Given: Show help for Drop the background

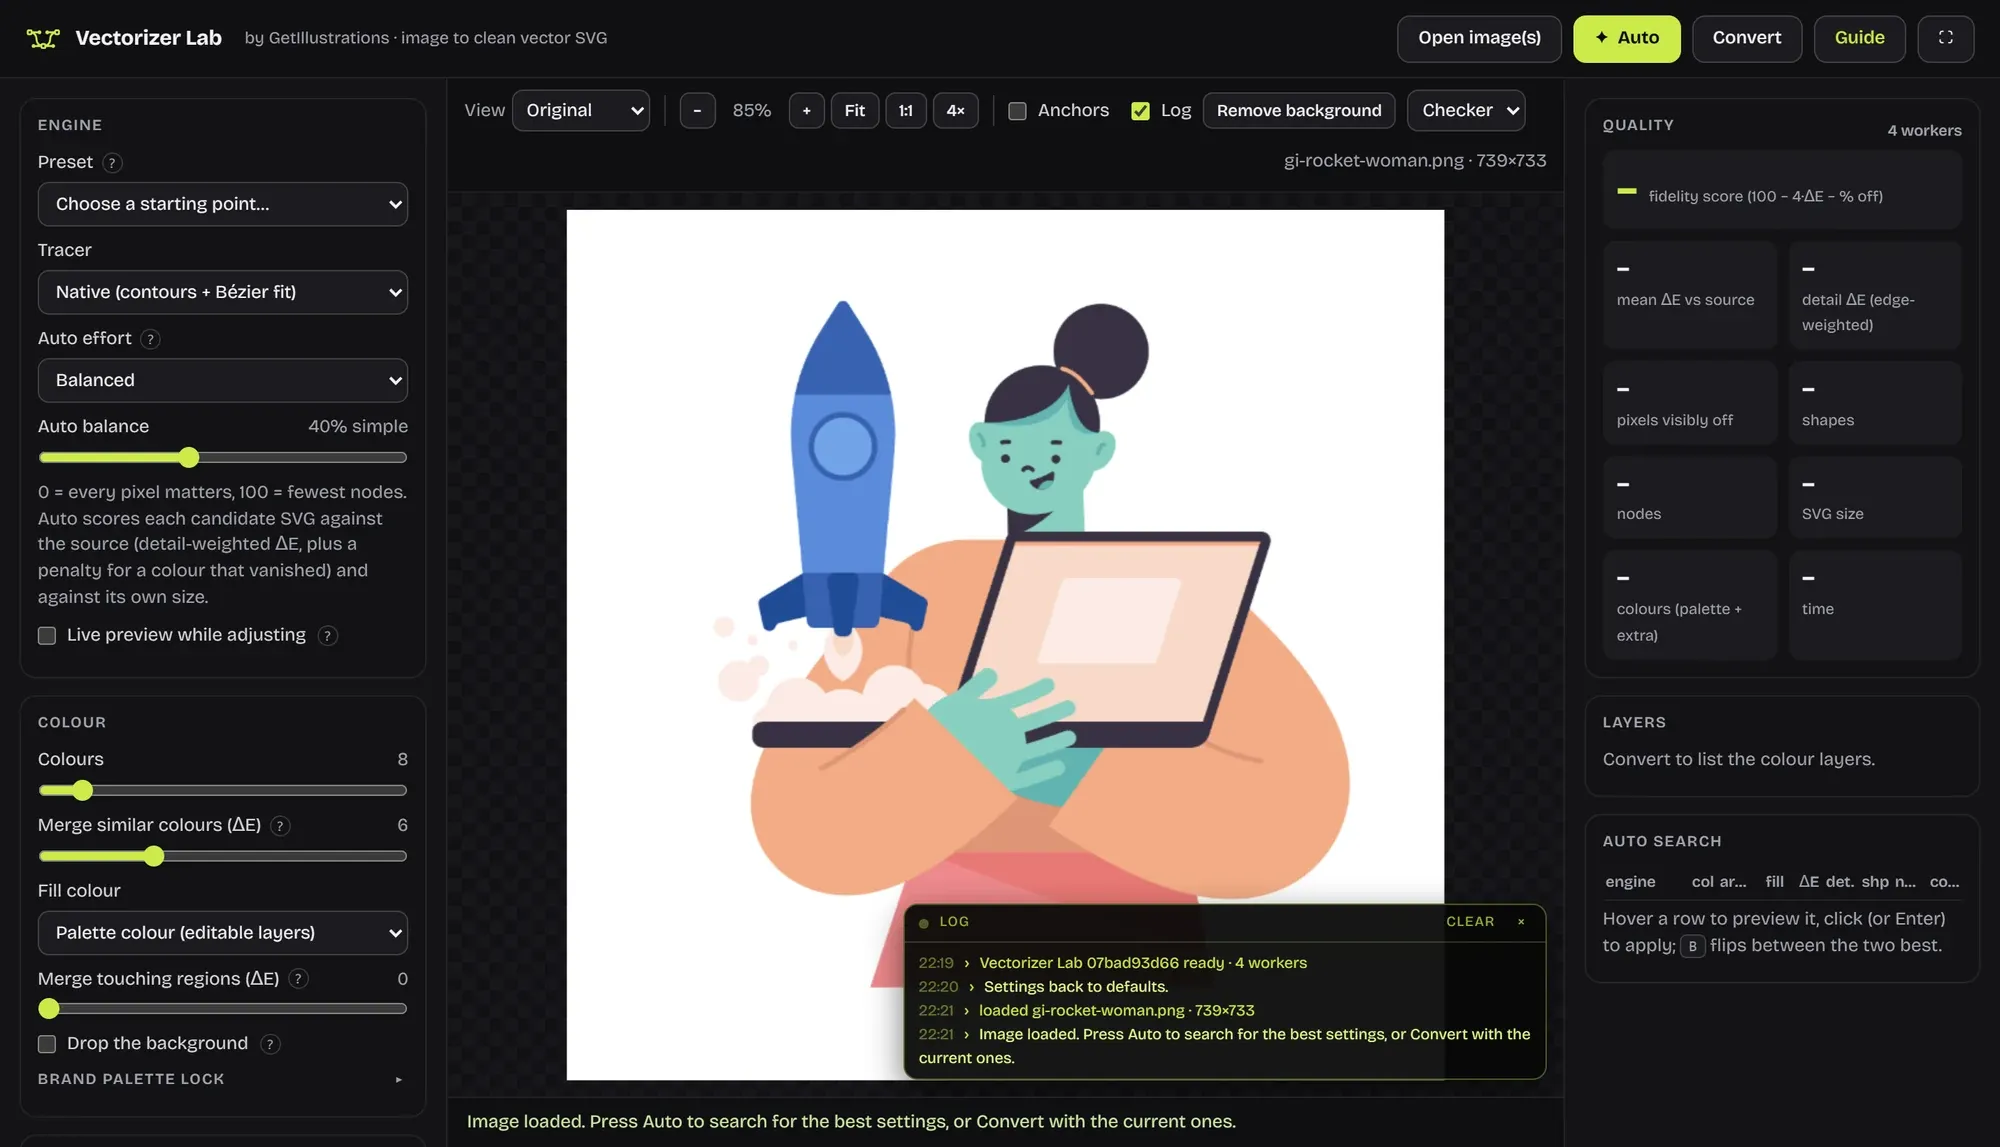Looking at the screenshot, I should [x=270, y=1044].
